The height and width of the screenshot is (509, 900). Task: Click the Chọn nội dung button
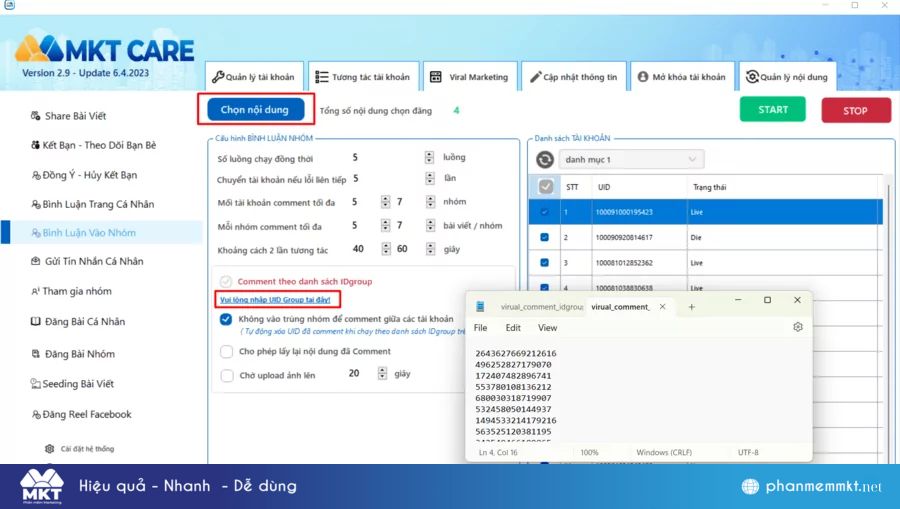coord(255,110)
